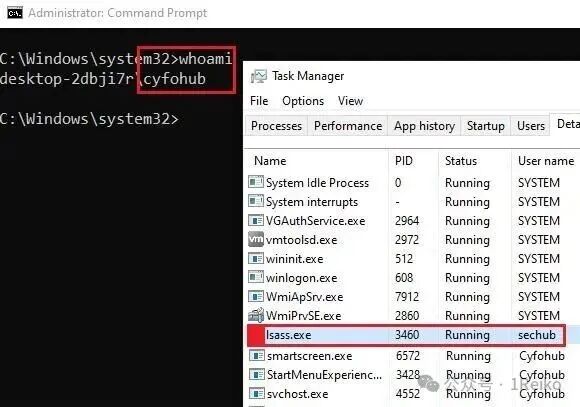Click the smartscreen.exe process icon
580x407 pixels.
(257, 356)
